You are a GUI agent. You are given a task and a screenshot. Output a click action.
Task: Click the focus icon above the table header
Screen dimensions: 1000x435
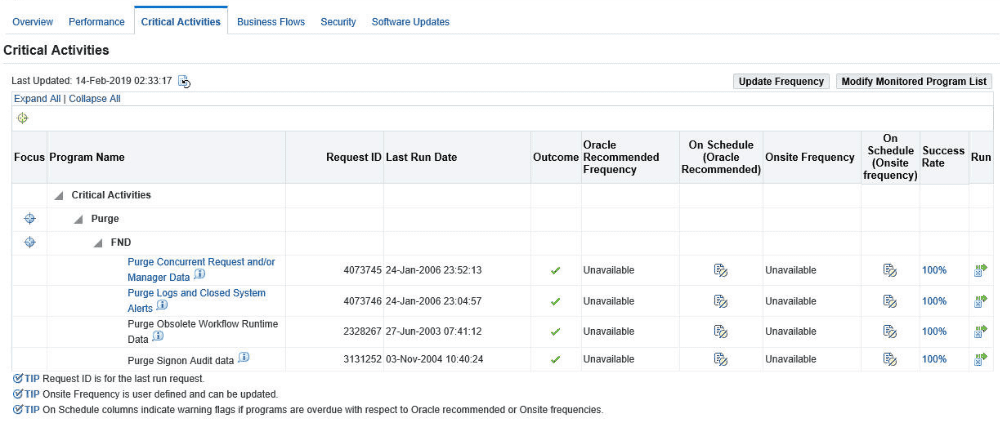pos(23,118)
